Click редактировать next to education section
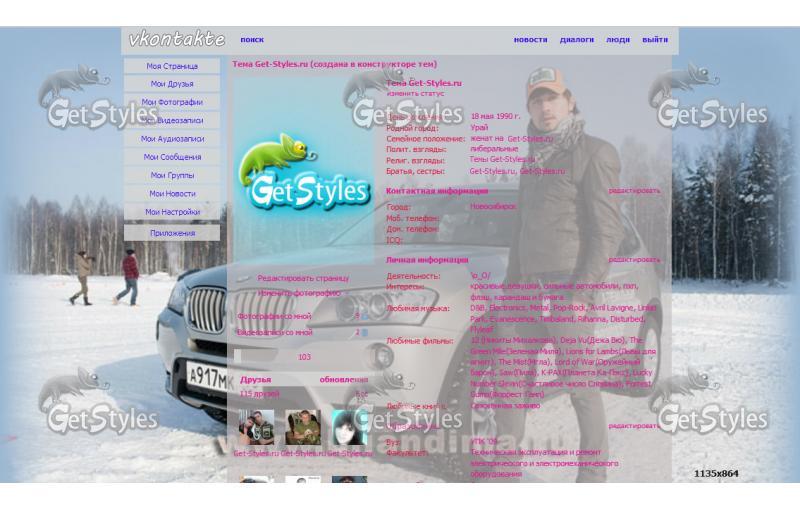 coord(634,425)
